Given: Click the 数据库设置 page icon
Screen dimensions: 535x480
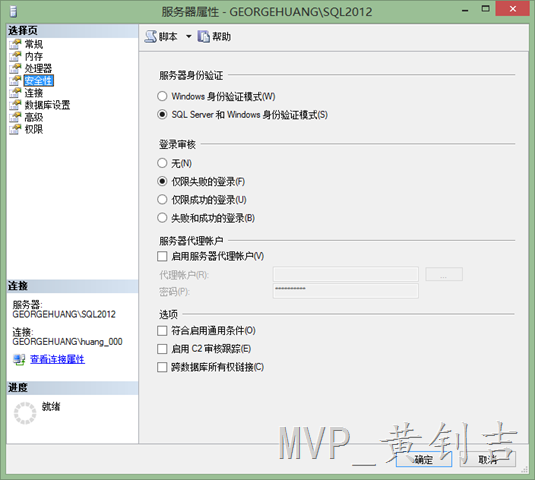Looking at the screenshot, I should [x=15, y=105].
